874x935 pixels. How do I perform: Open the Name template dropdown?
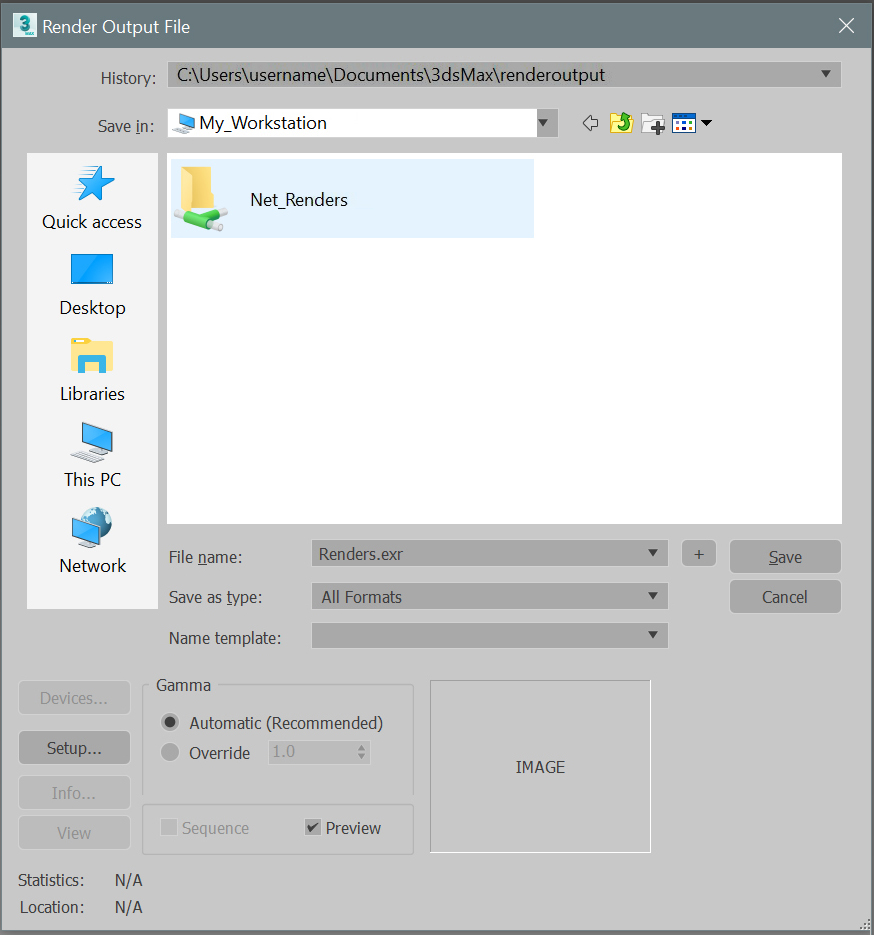(655, 635)
